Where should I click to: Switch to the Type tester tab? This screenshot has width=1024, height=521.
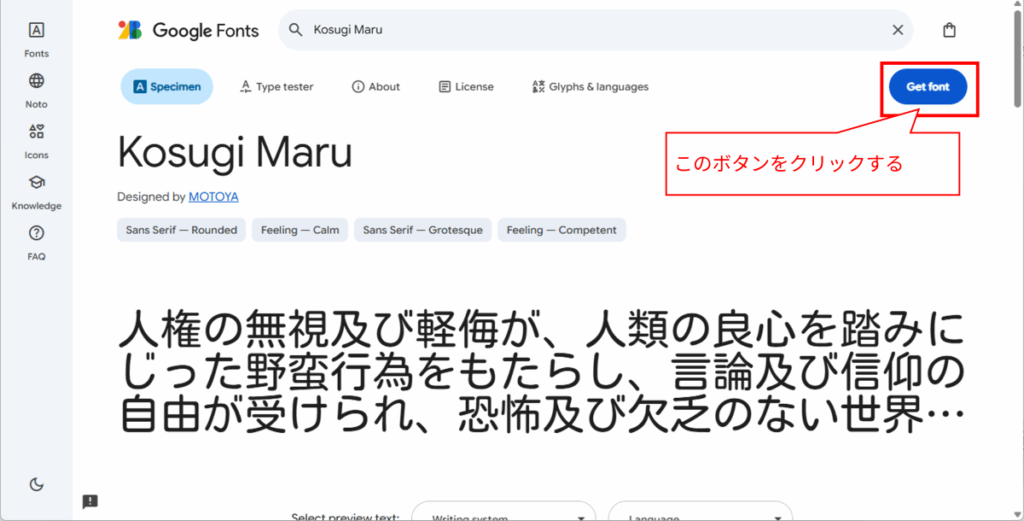click(277, 87)
